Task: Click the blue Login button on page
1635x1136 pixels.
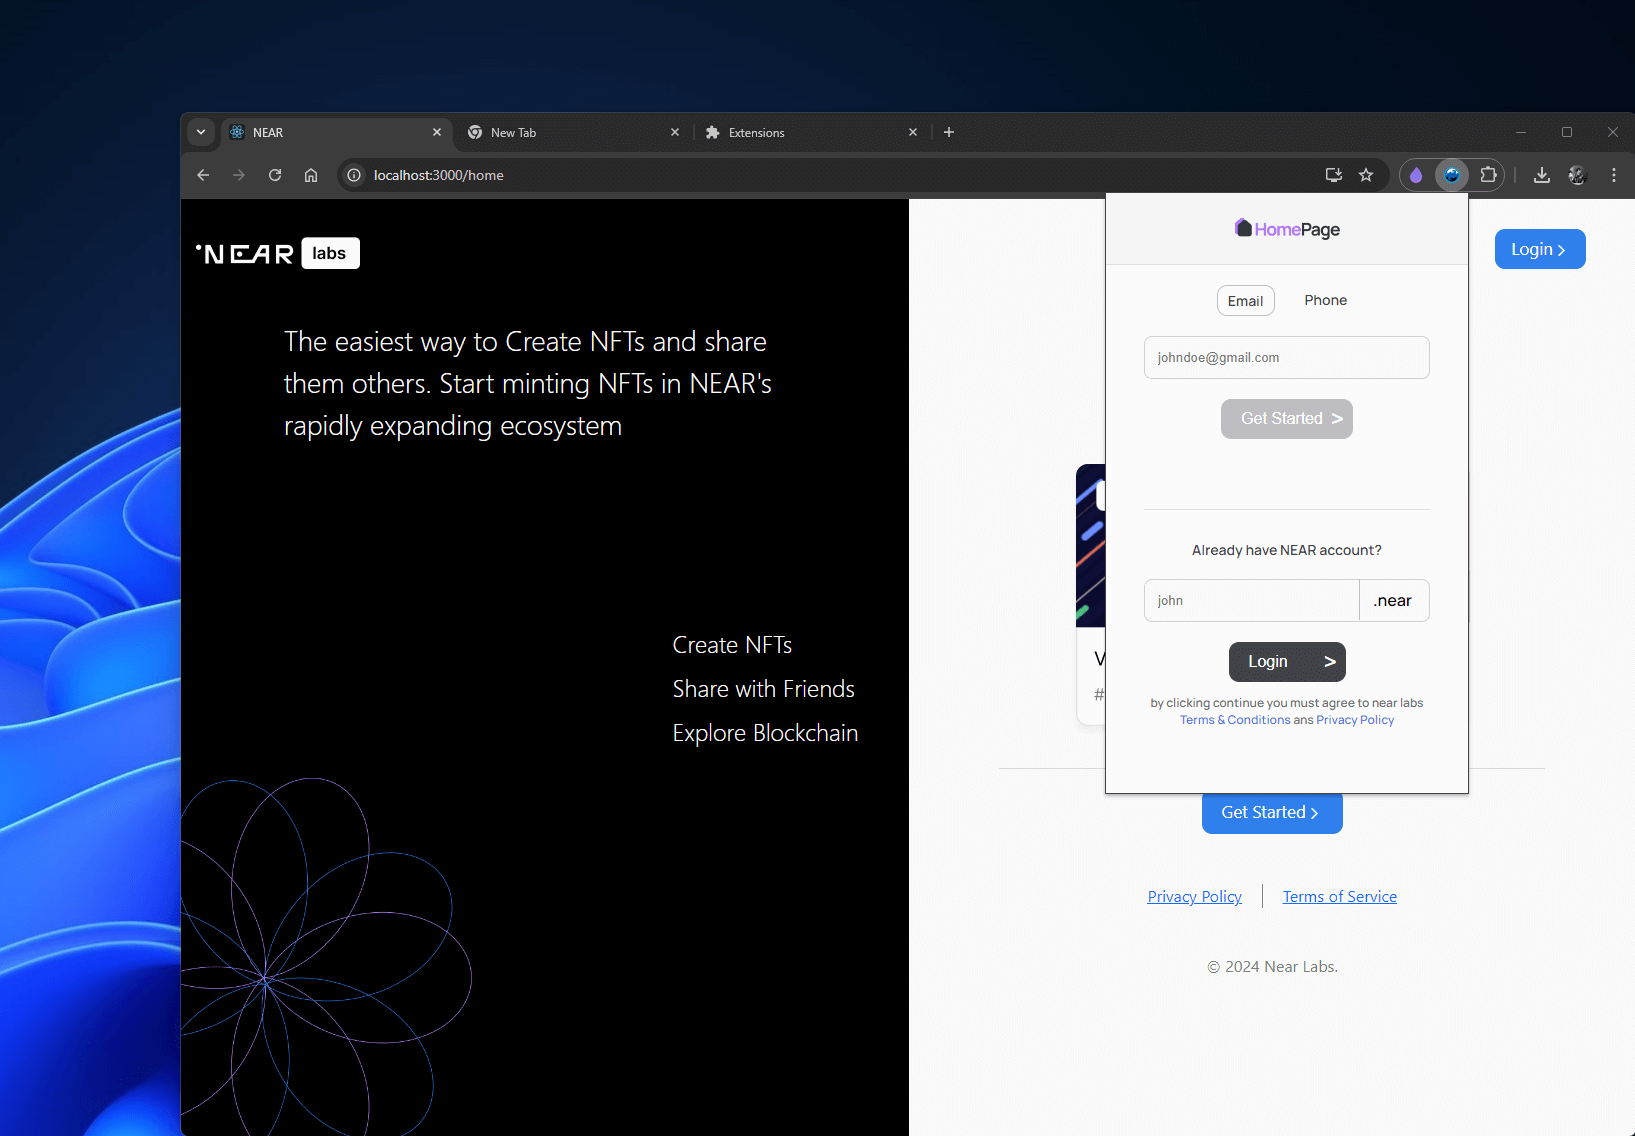Action: pyautogui.click(x=1540, y=249)
